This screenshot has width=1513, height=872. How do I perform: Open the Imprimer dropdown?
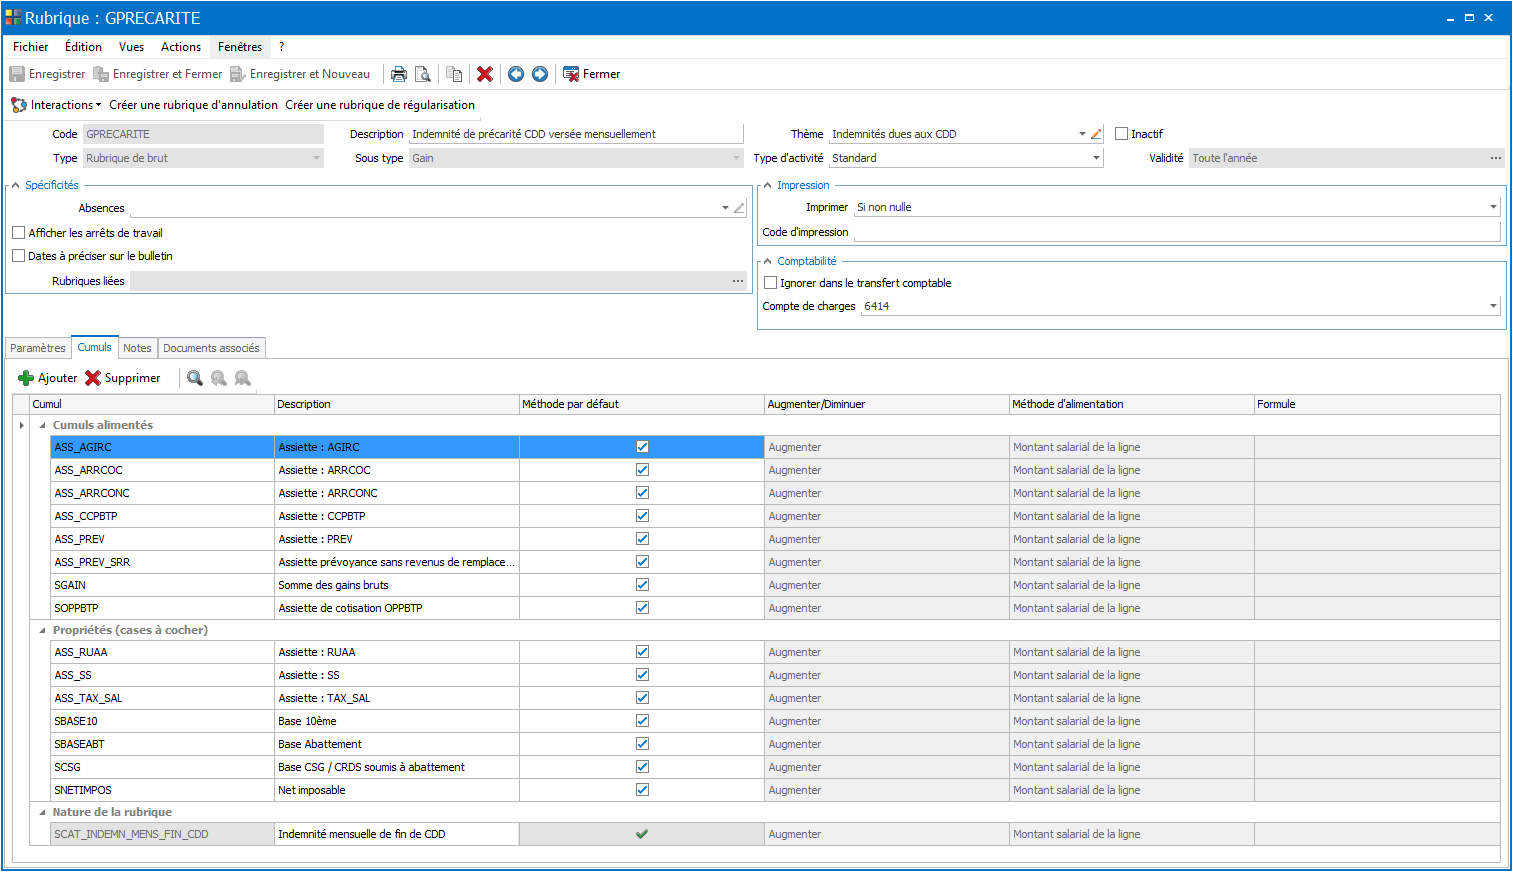(1493, 207)
